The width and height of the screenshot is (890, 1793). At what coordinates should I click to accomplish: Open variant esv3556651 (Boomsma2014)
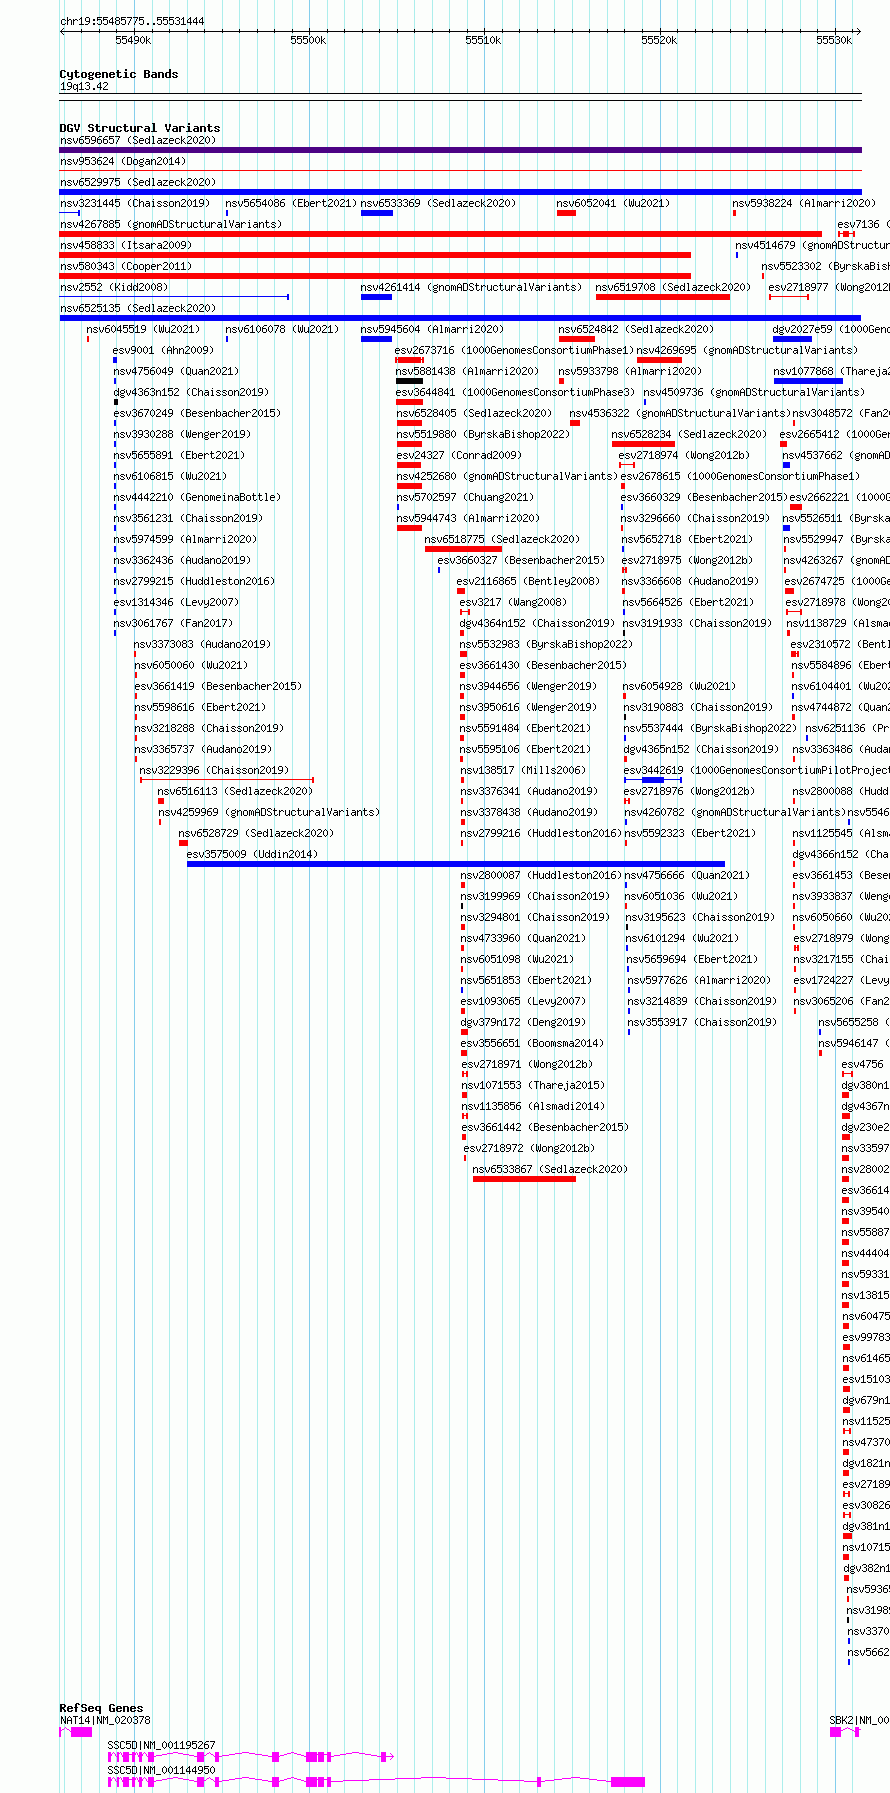[x=532, y=1043]
